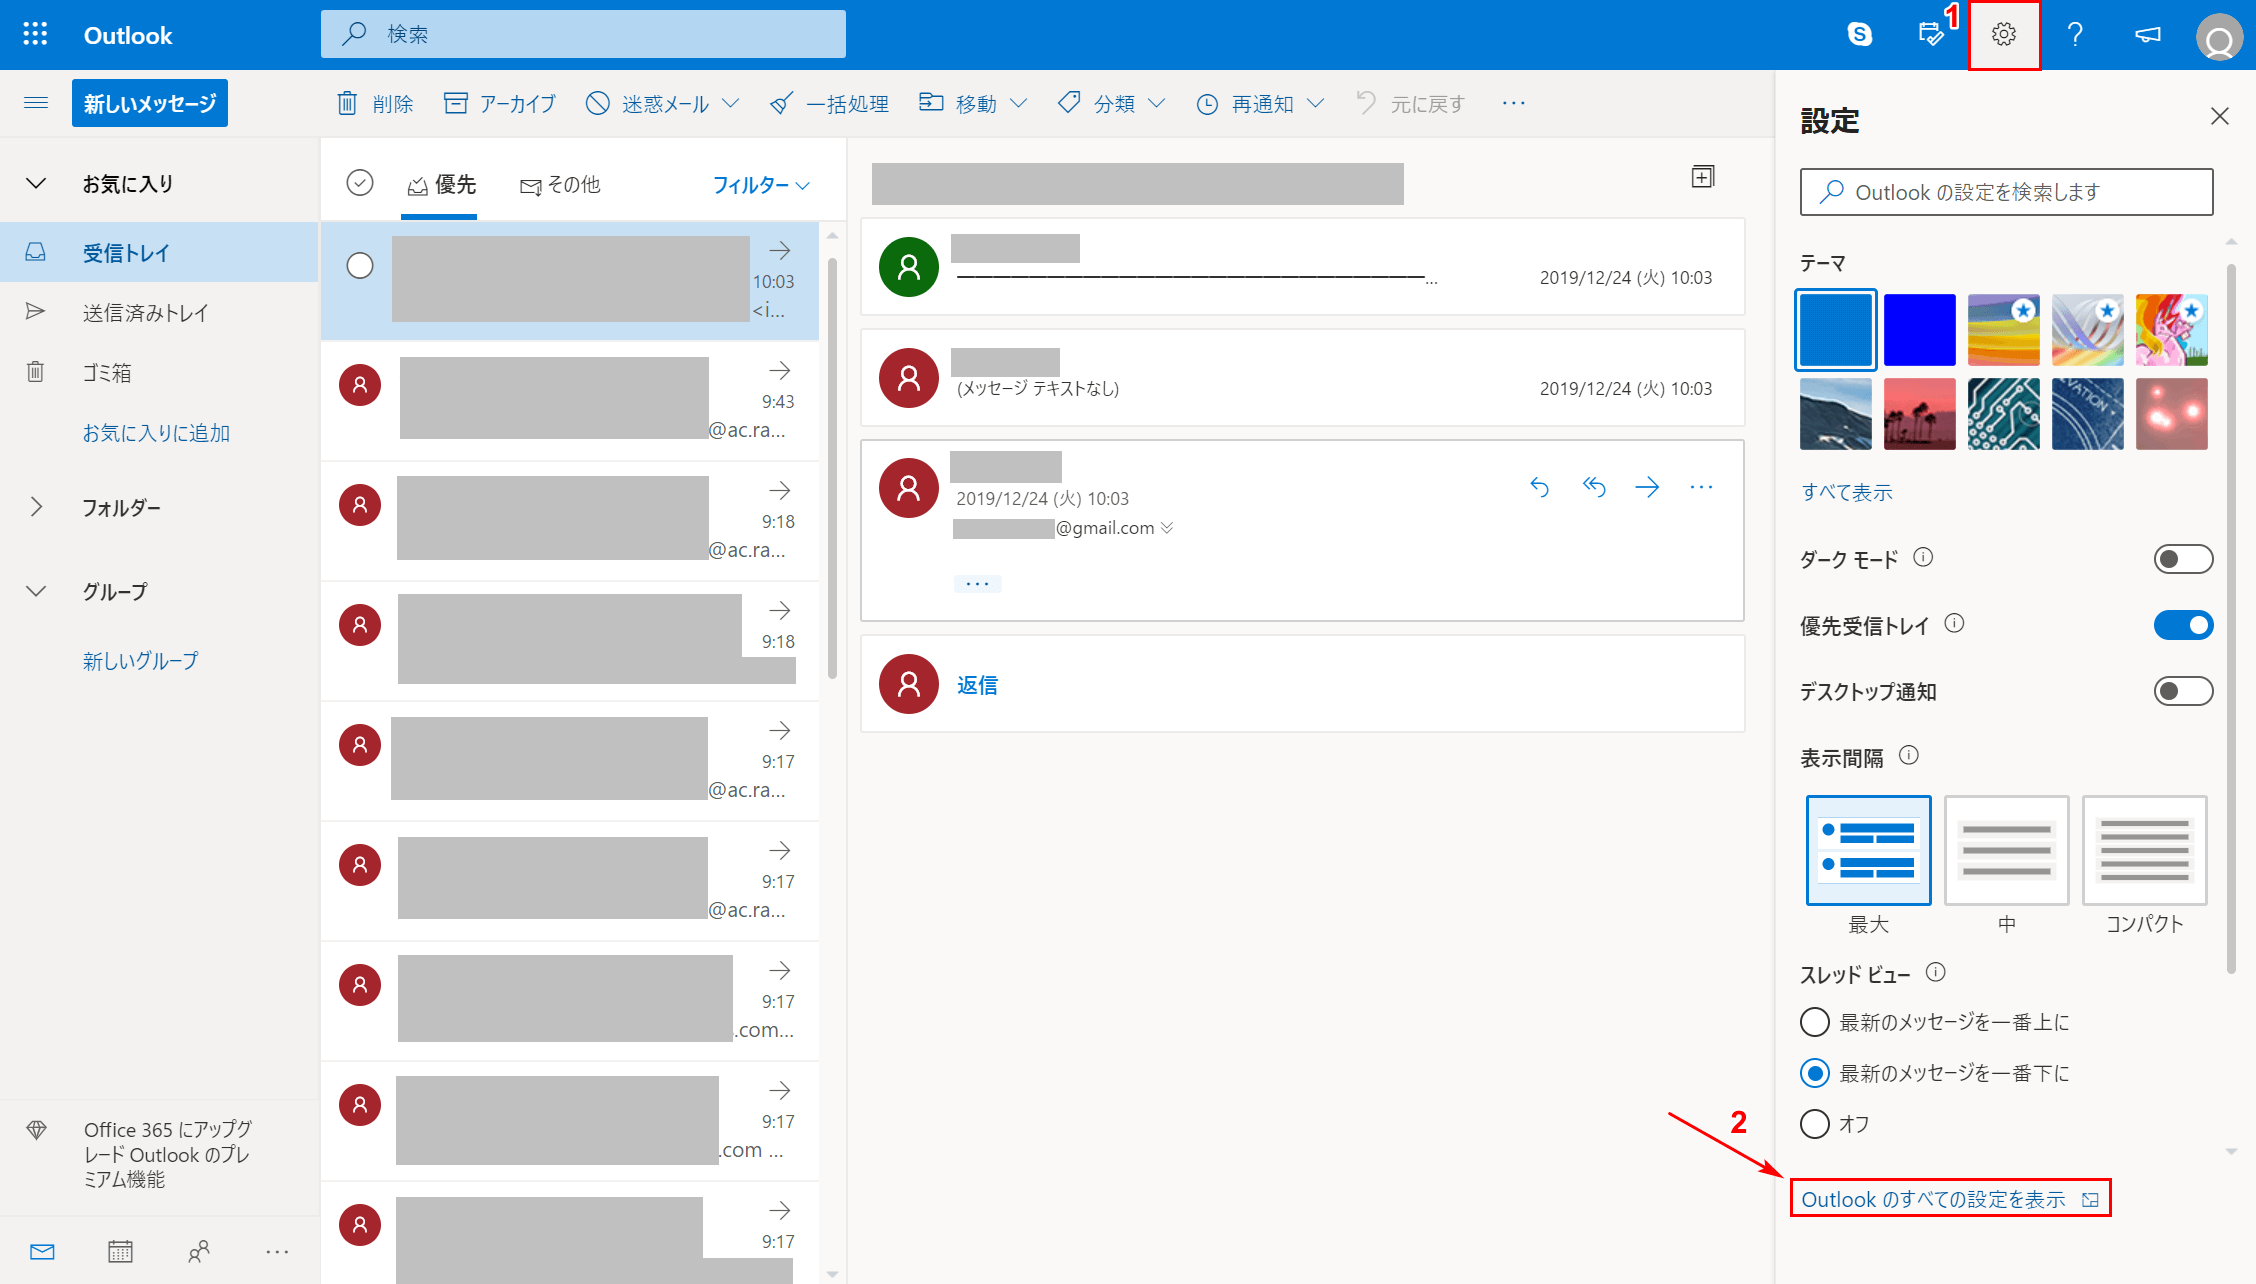Open the app launcher grid icon

(x=35, y=35)
